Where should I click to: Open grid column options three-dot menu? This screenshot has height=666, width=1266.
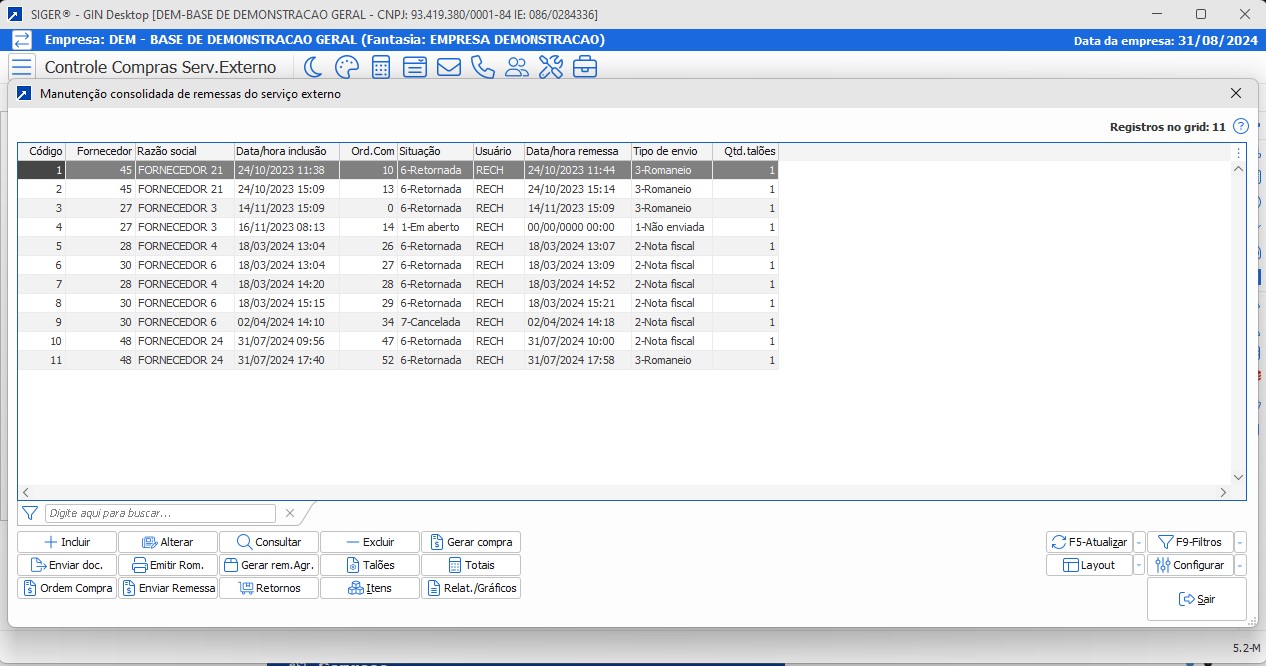click(x=1238, y=152)
